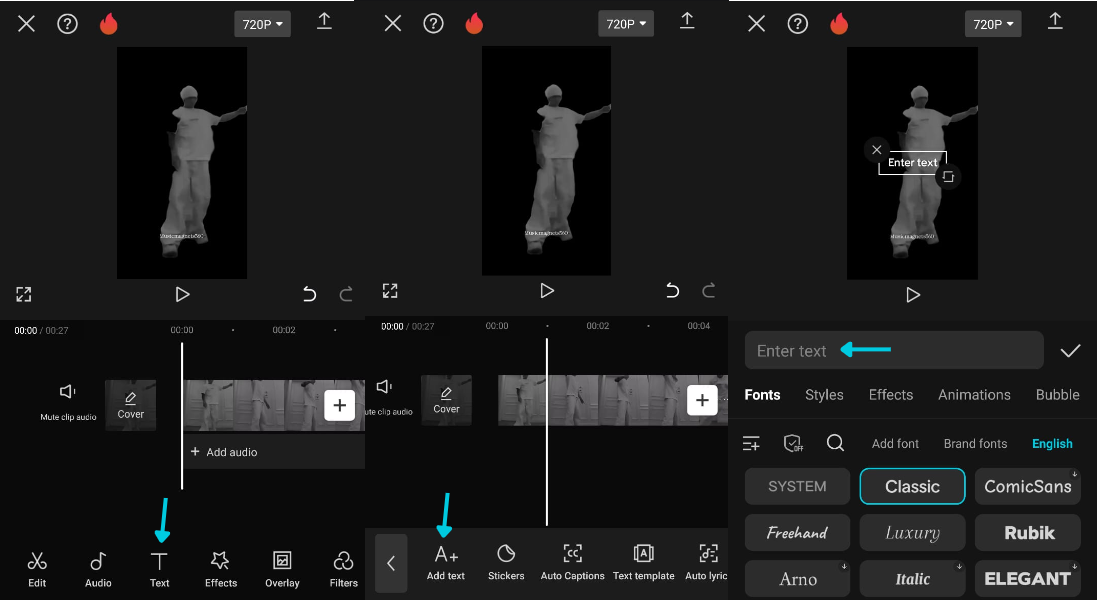Add a clip with plus button, left panel
The height and width of the screenshot is (600, 1100).
tap(340, 405)
